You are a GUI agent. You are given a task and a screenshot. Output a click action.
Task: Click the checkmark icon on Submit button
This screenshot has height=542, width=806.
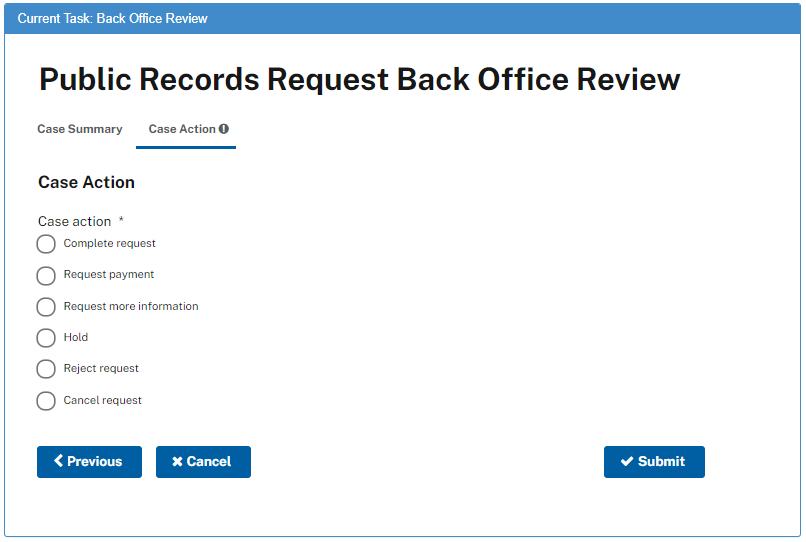pyautogui.click(x=627, y=461)
